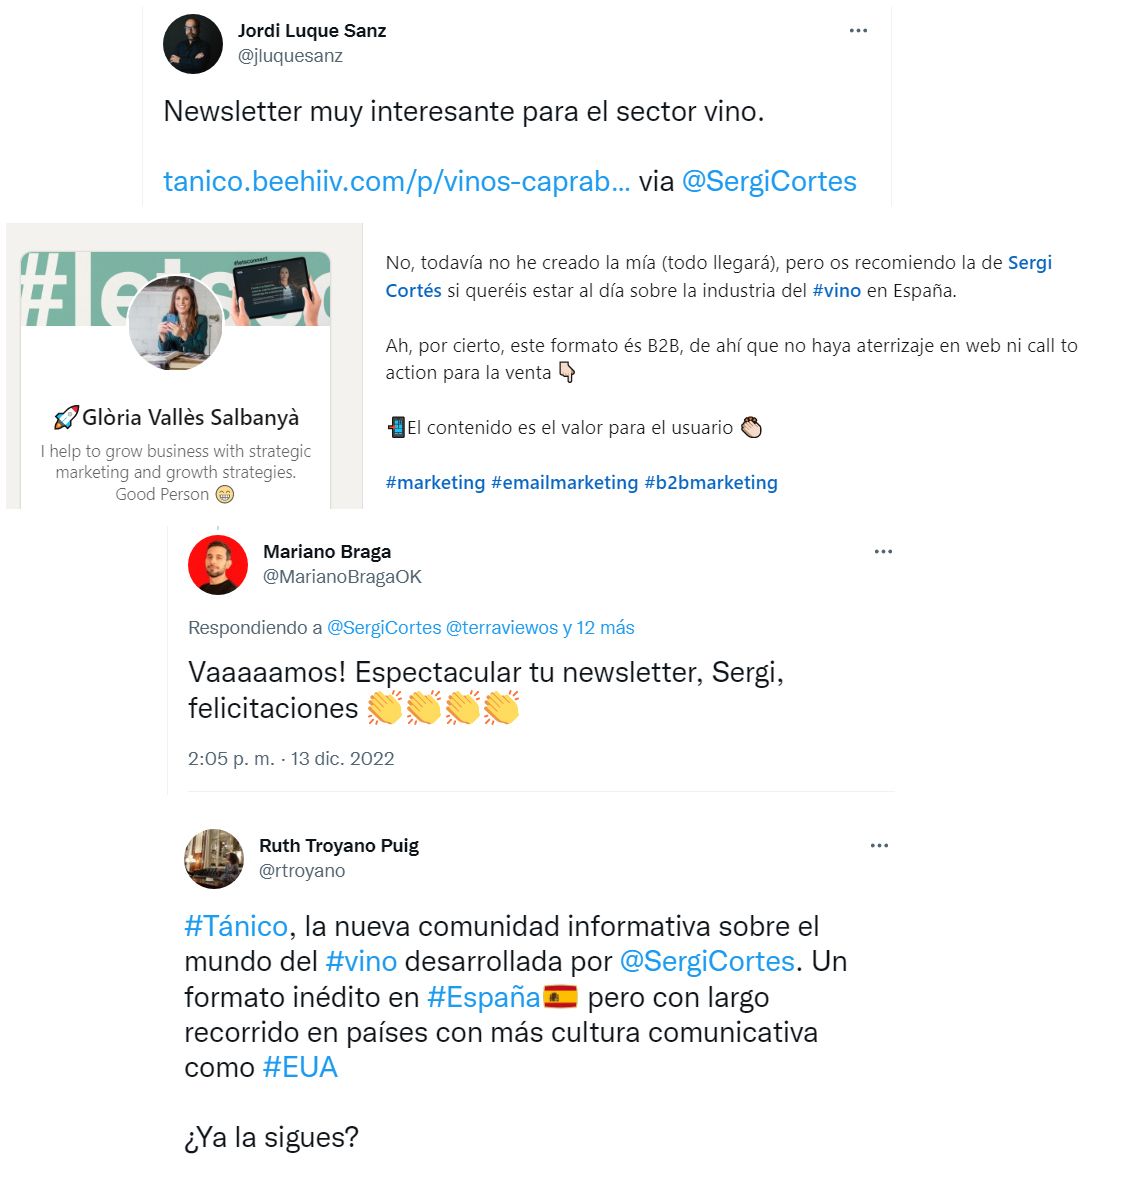This screenshot has height=1191, width=1135.
Task: Click the #vino hashtag in LinkedIn post
Action: click(x=836, y=291)
